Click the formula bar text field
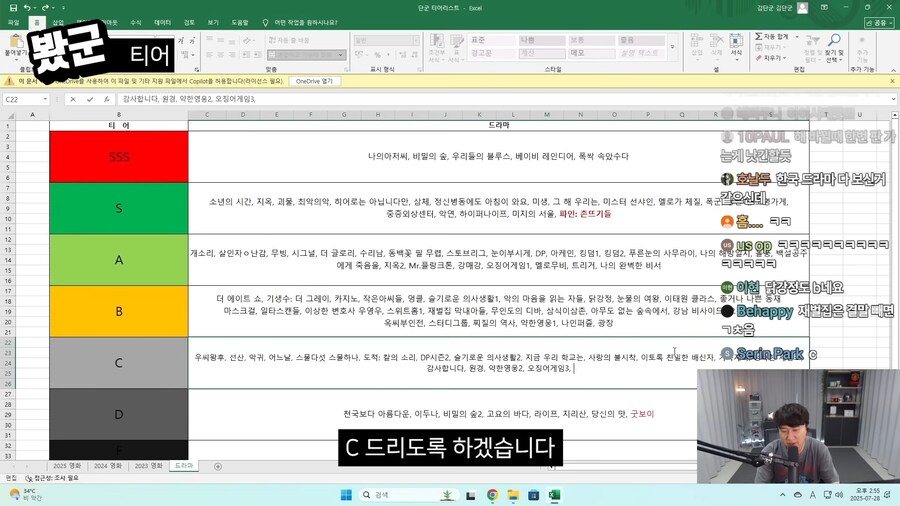This screenshot has height=506, width=900. pos(503,99)
